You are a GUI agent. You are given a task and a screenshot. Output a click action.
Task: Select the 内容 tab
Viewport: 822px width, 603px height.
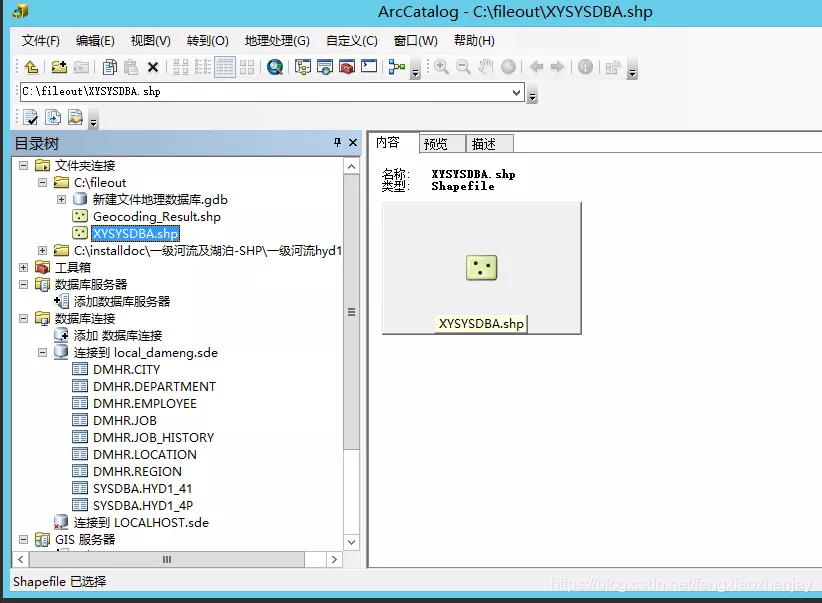[394, 143]
